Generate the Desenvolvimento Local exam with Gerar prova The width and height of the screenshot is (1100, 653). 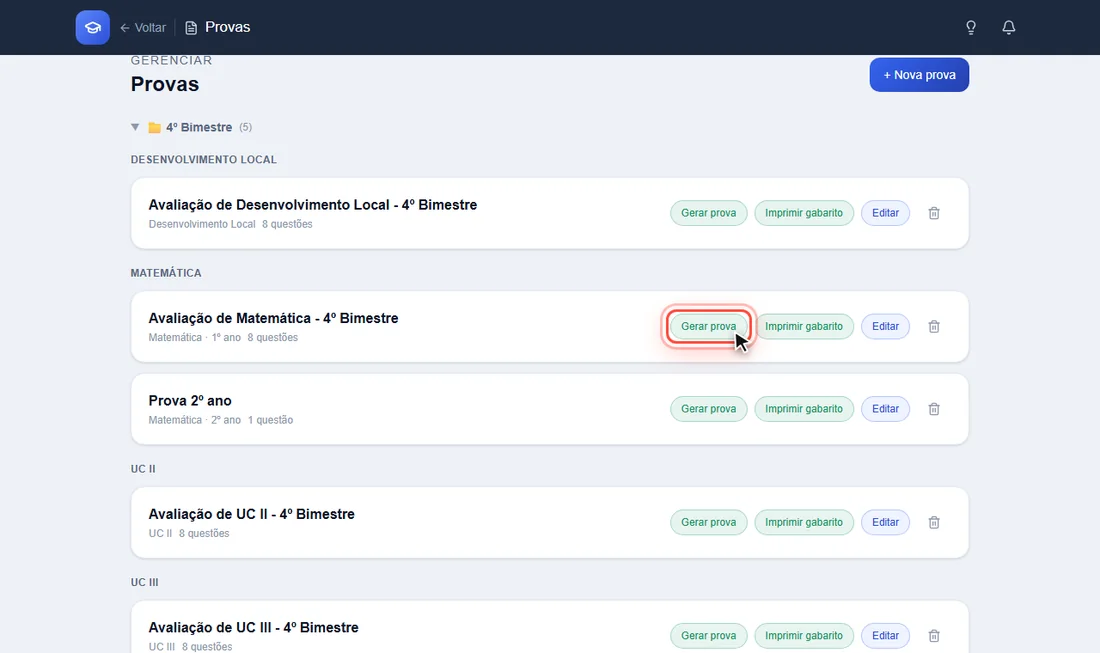pos(709,213)
